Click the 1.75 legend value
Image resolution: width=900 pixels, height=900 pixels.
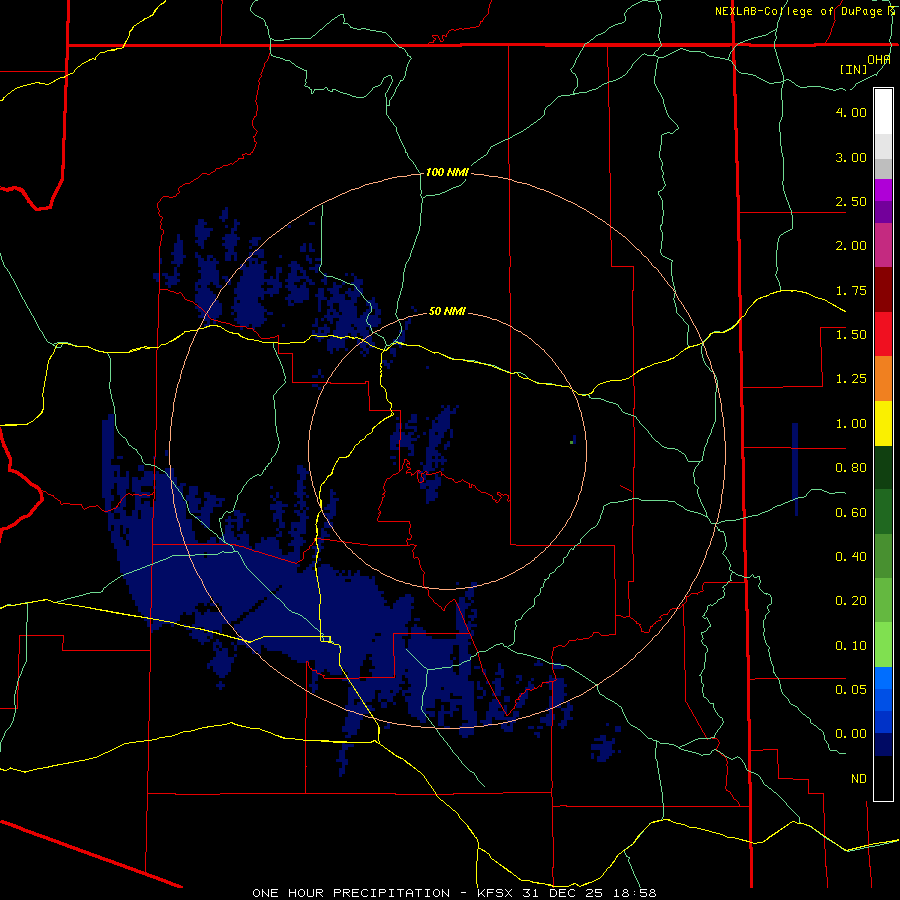(x=851, y=290)
